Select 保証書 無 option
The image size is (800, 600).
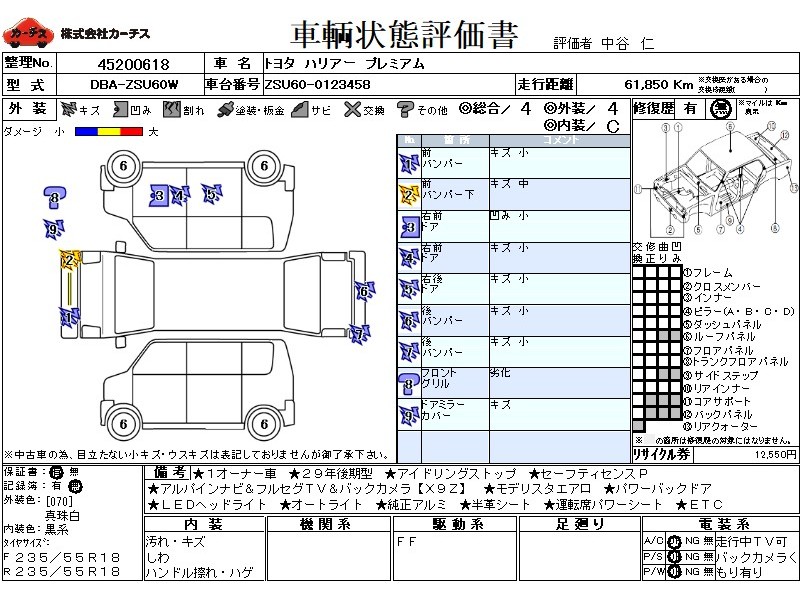[74, 472]
